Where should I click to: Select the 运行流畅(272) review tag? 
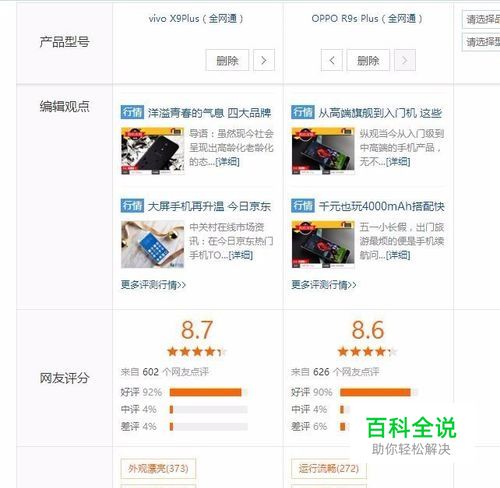pos(329,468)
